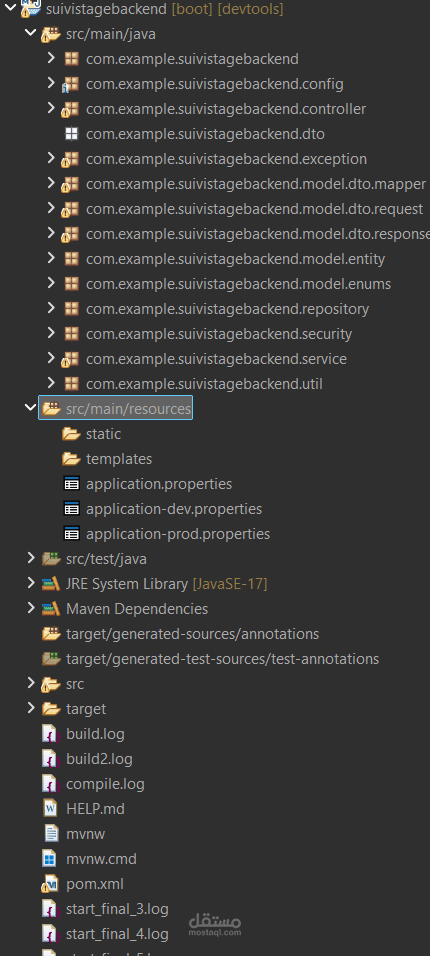Click the application-dev.properties file icon
430x956 pixels.
71,509
